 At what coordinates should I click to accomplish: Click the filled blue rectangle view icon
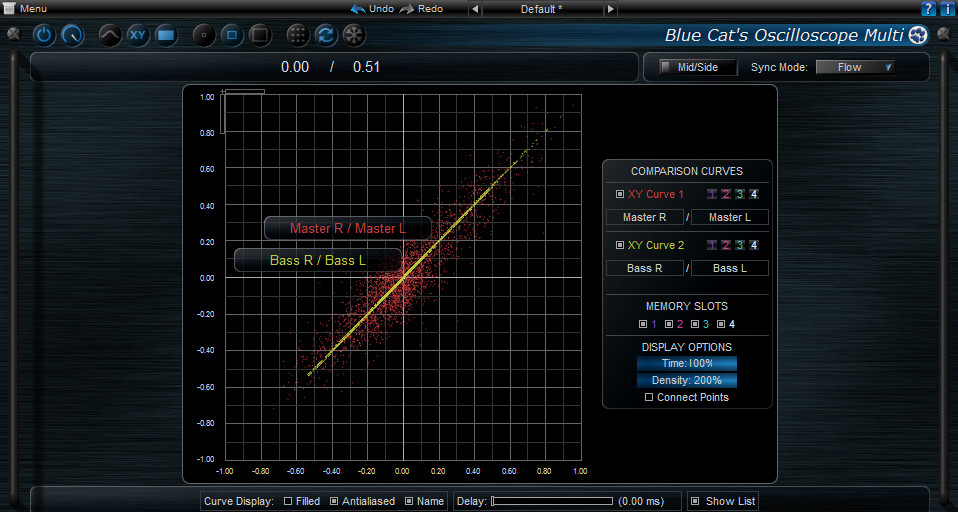pyautogui.click(x=166, y=35)
